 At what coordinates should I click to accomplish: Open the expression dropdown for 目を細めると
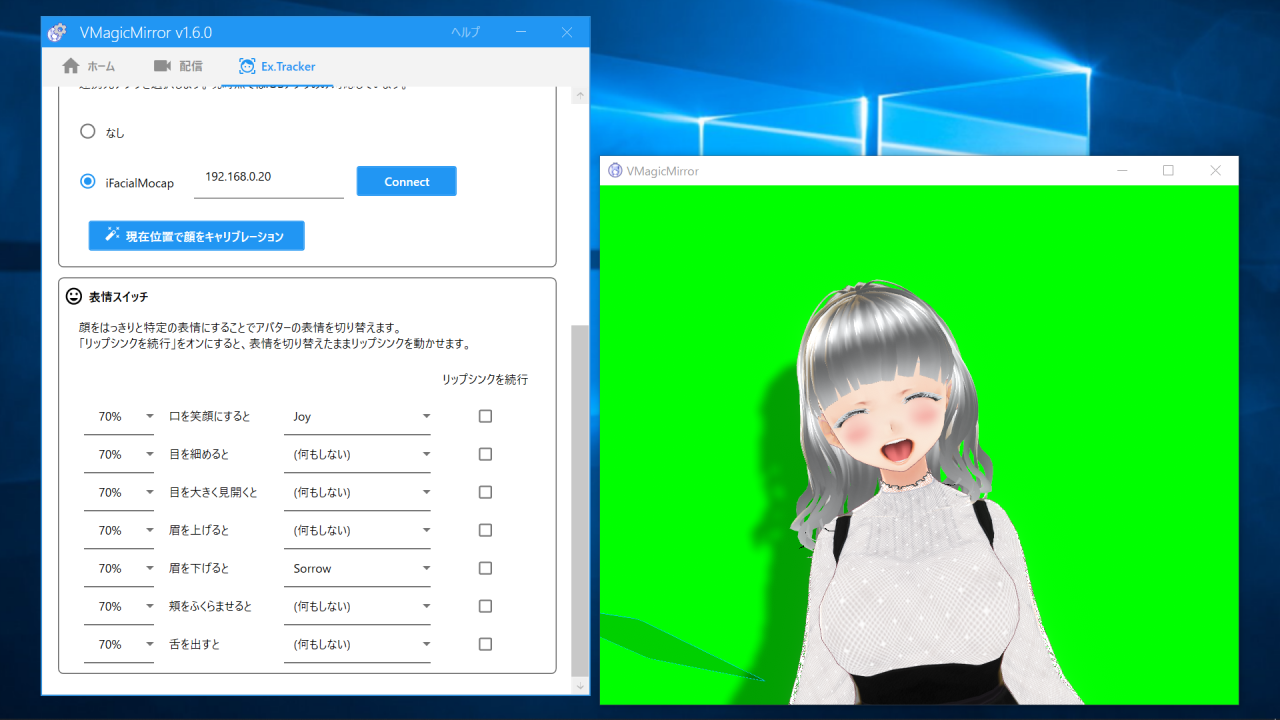[x=357, y=455]
